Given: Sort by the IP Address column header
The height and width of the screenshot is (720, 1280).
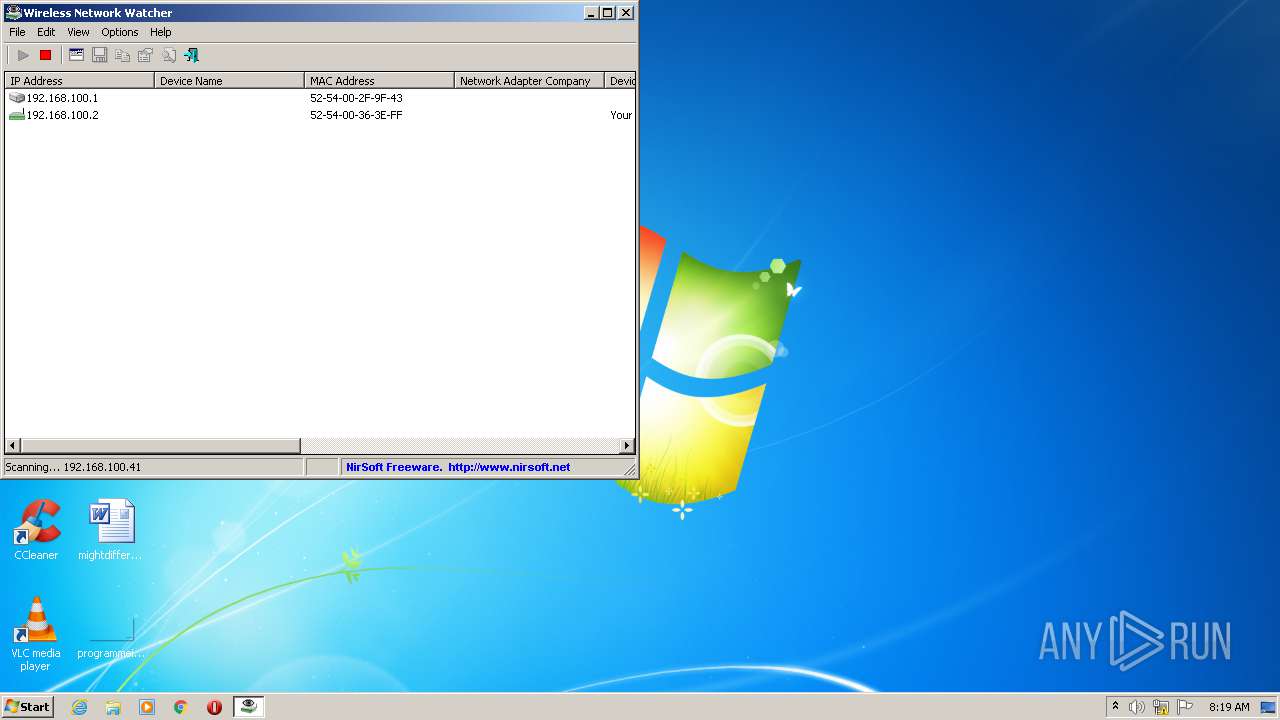Looking at the screenshot, I should pyautogui.click(x=80, y=81).
